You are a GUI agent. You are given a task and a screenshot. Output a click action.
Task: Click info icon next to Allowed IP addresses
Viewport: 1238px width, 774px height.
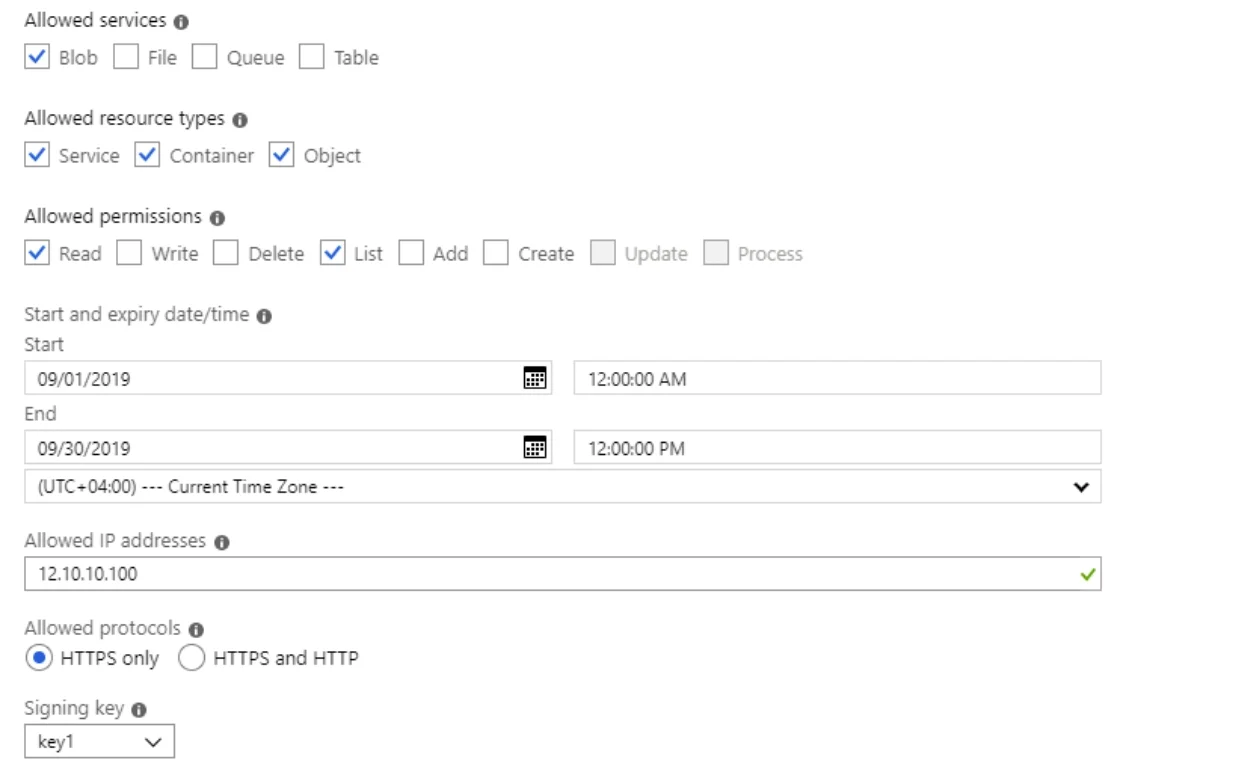pos(221,541)
